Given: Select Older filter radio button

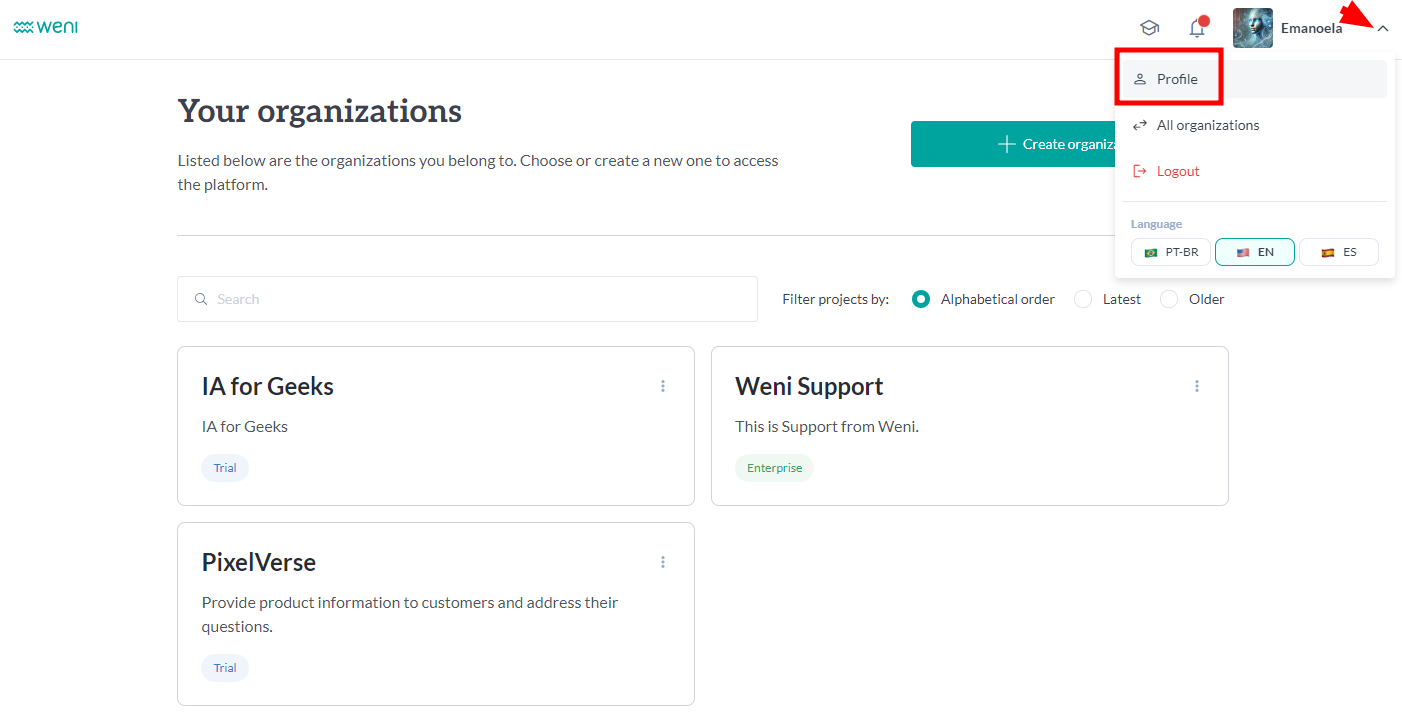Looking at the screenshot, I should pyautogui.click(x=1169, y=299).
